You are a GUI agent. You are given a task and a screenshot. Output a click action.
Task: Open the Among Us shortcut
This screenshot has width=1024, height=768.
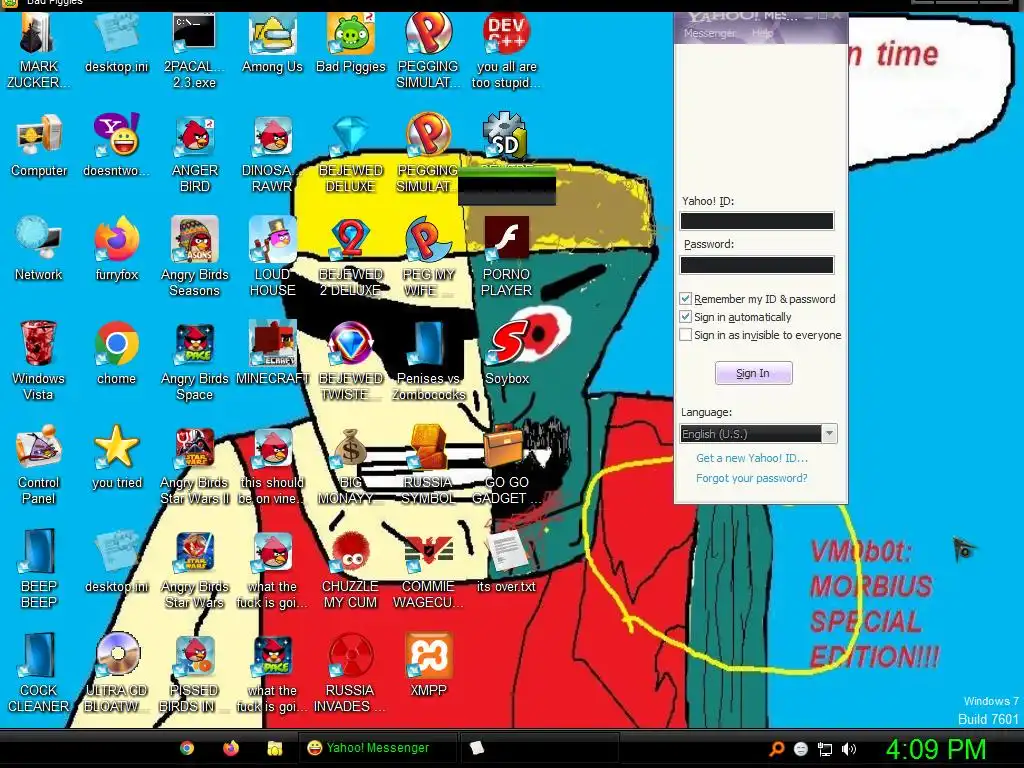tap(272, 44)
